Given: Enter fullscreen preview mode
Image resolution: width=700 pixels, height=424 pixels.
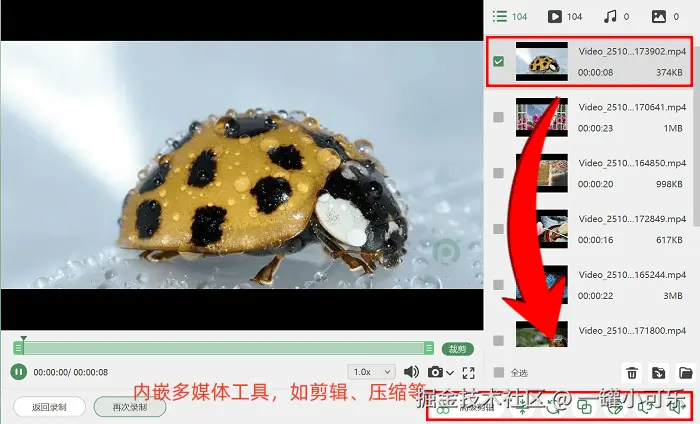Looking at the screenshot, I should coord(468,372).
